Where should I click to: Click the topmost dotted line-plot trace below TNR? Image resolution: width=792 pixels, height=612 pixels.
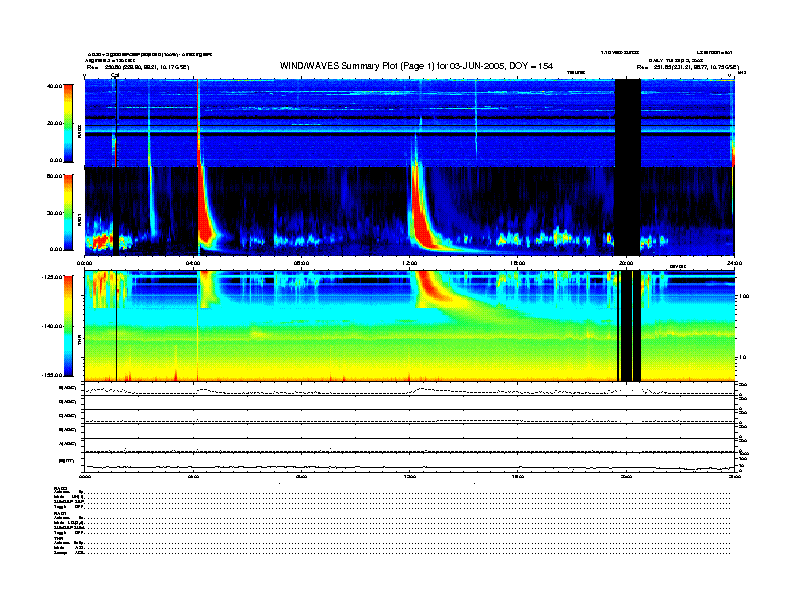pos(409,390)
